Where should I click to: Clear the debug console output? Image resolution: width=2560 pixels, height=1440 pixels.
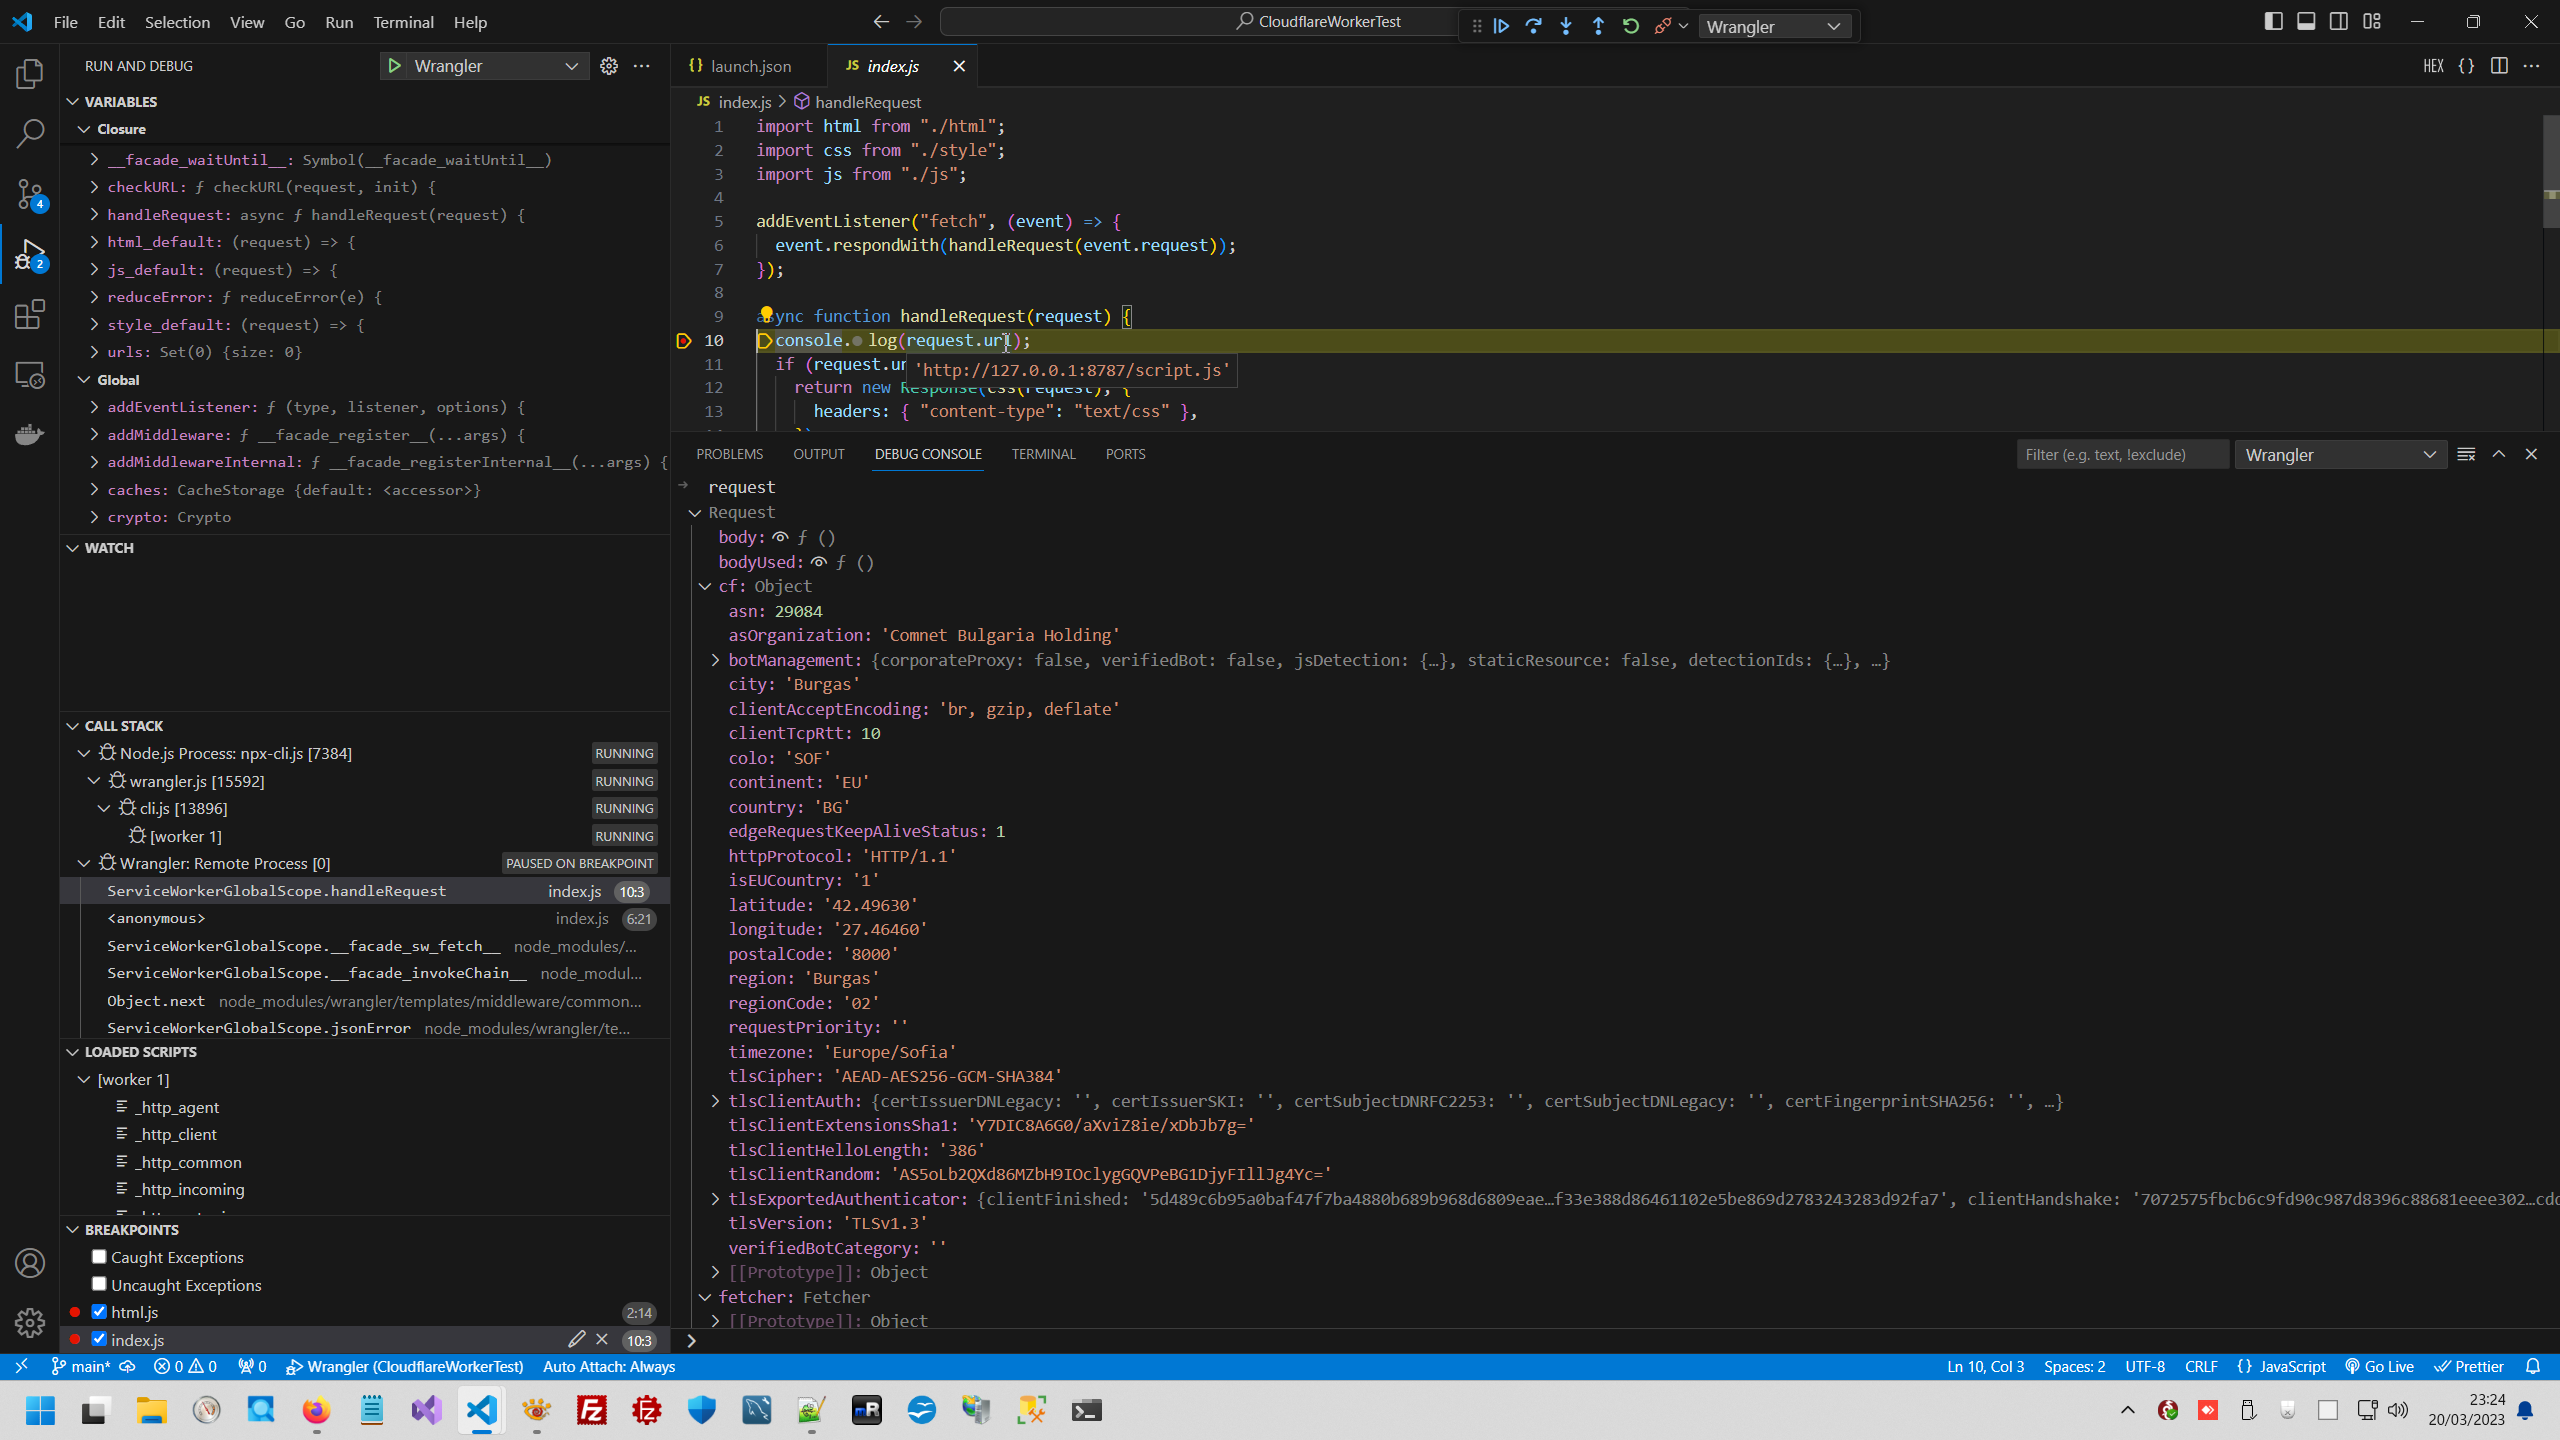pyautogui.click(x=2466, y=454)
